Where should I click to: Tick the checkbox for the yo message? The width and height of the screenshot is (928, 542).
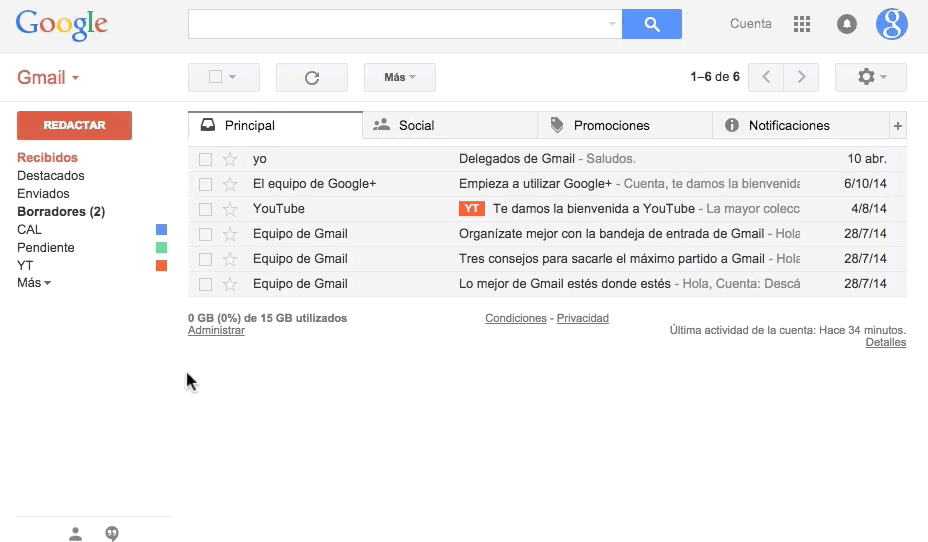(x=205, y=159)
